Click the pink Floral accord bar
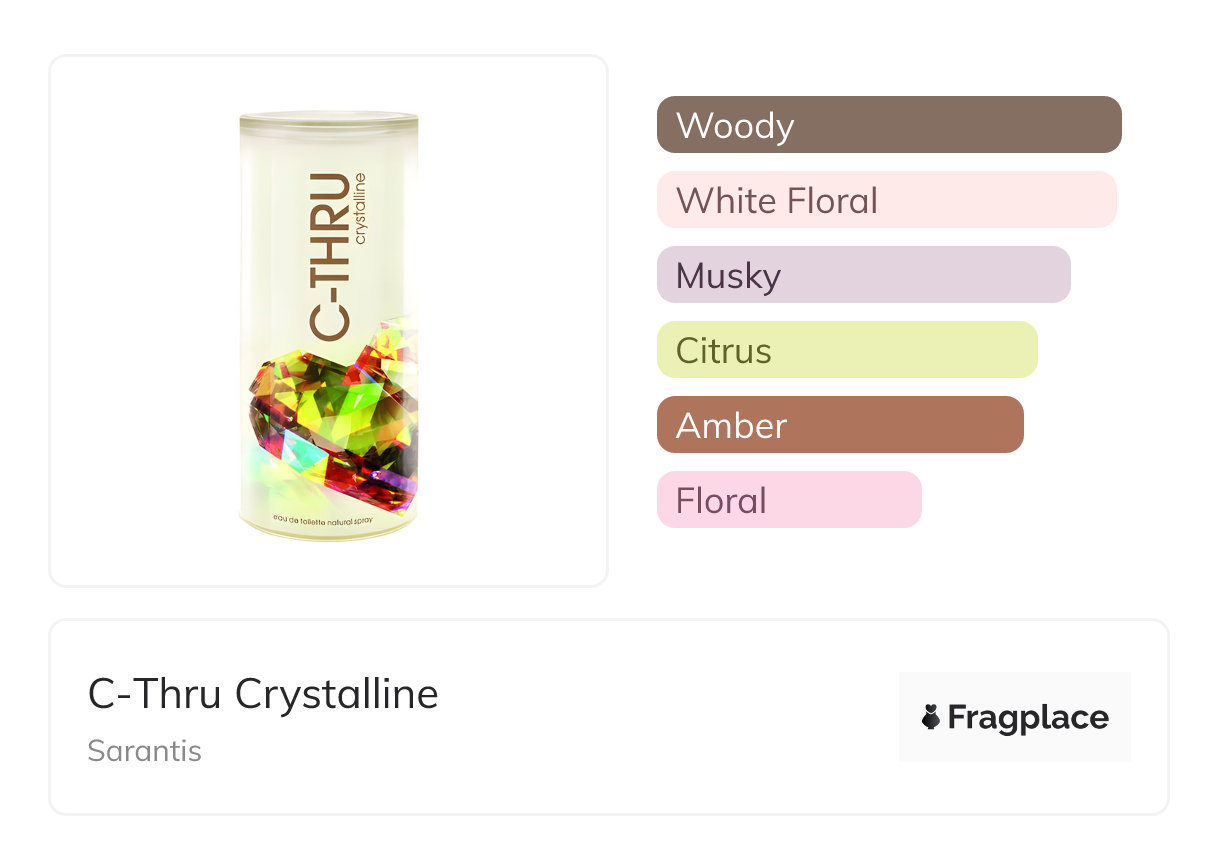 pos(788,500)
